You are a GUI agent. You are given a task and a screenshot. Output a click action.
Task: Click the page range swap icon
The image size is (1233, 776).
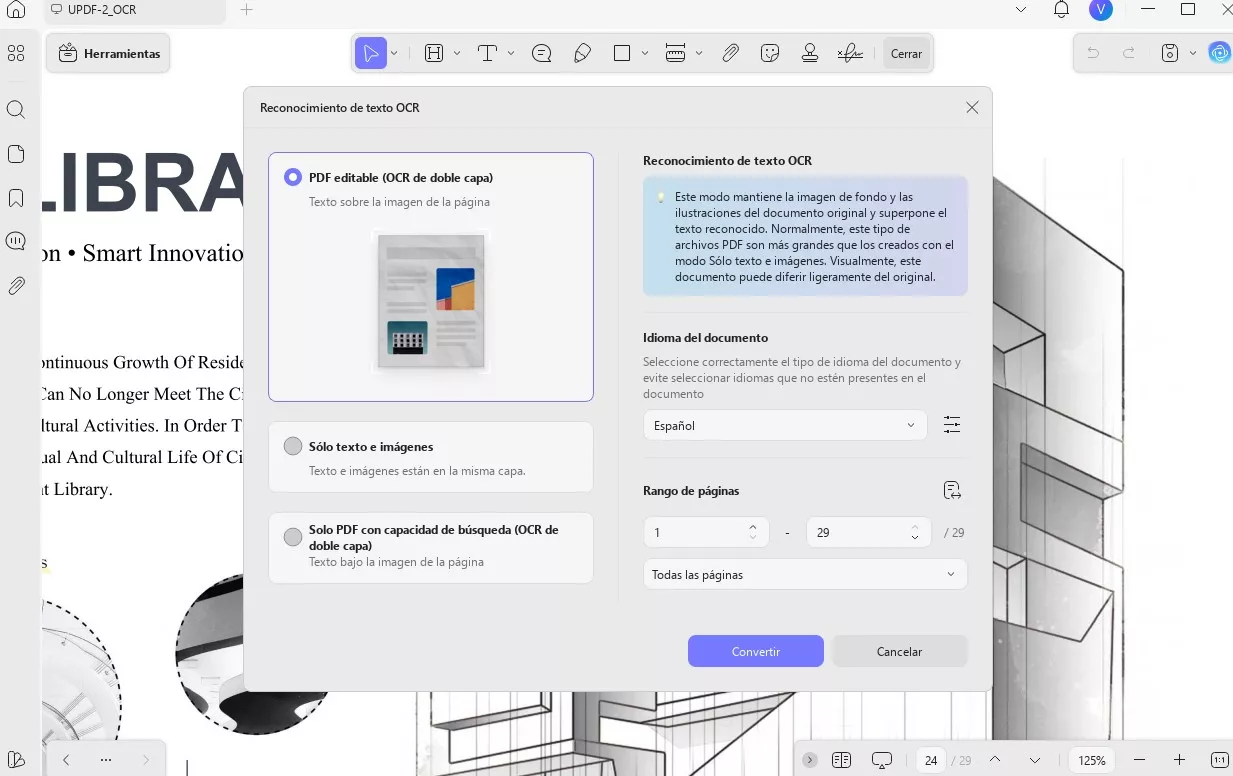click(x=952, y=490)
